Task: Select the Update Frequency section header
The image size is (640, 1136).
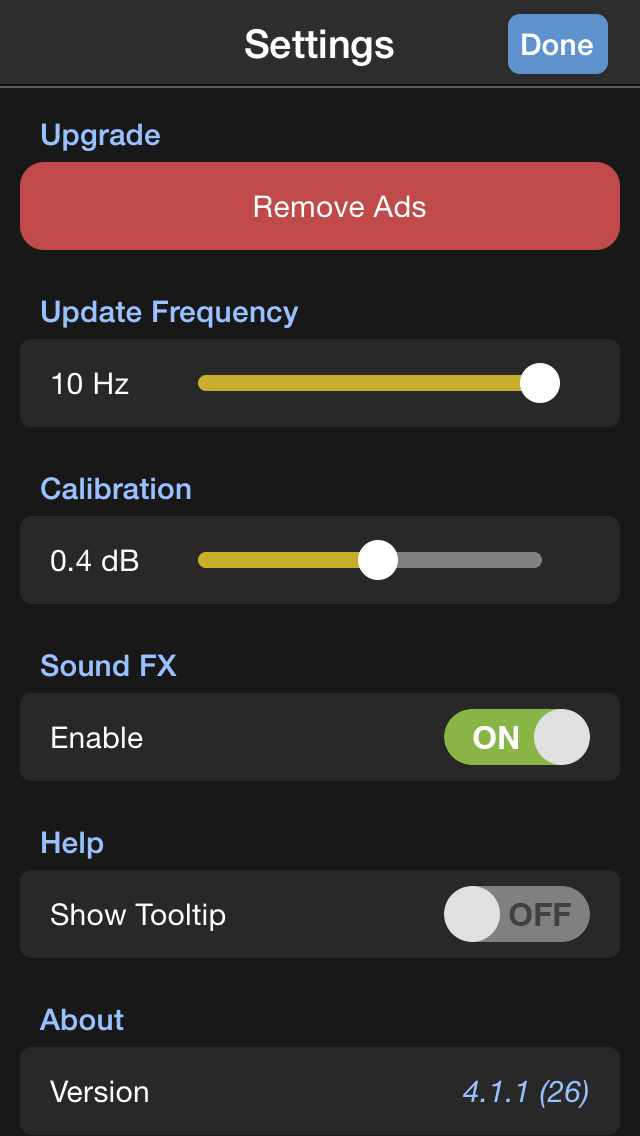Action: (169, 312)
